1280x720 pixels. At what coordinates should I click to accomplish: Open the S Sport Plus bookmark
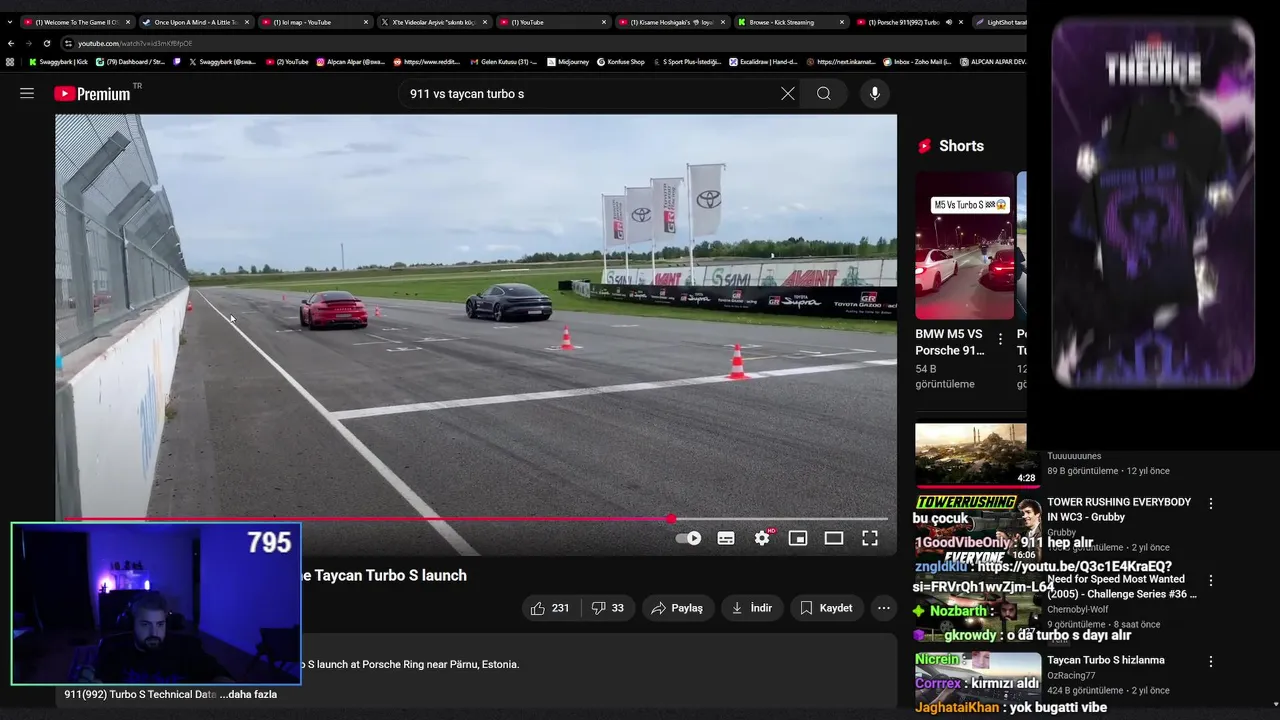(x=687, y=62)
